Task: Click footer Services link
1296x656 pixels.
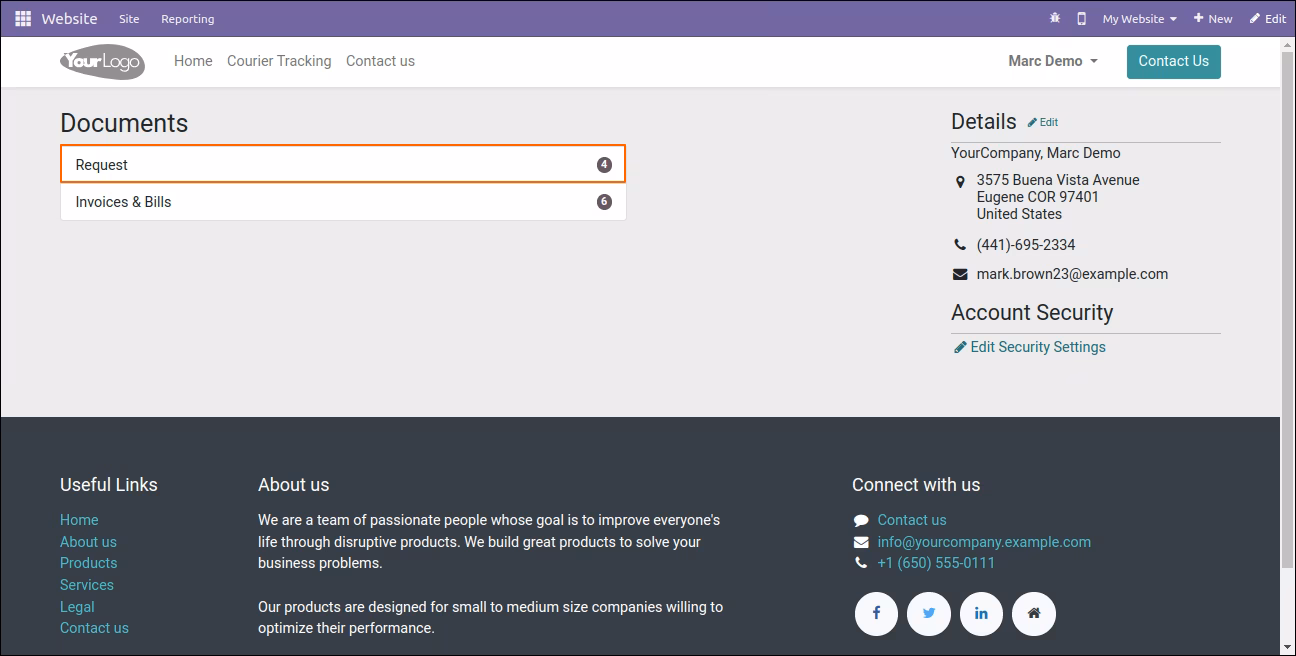Action: coord(87,585)
